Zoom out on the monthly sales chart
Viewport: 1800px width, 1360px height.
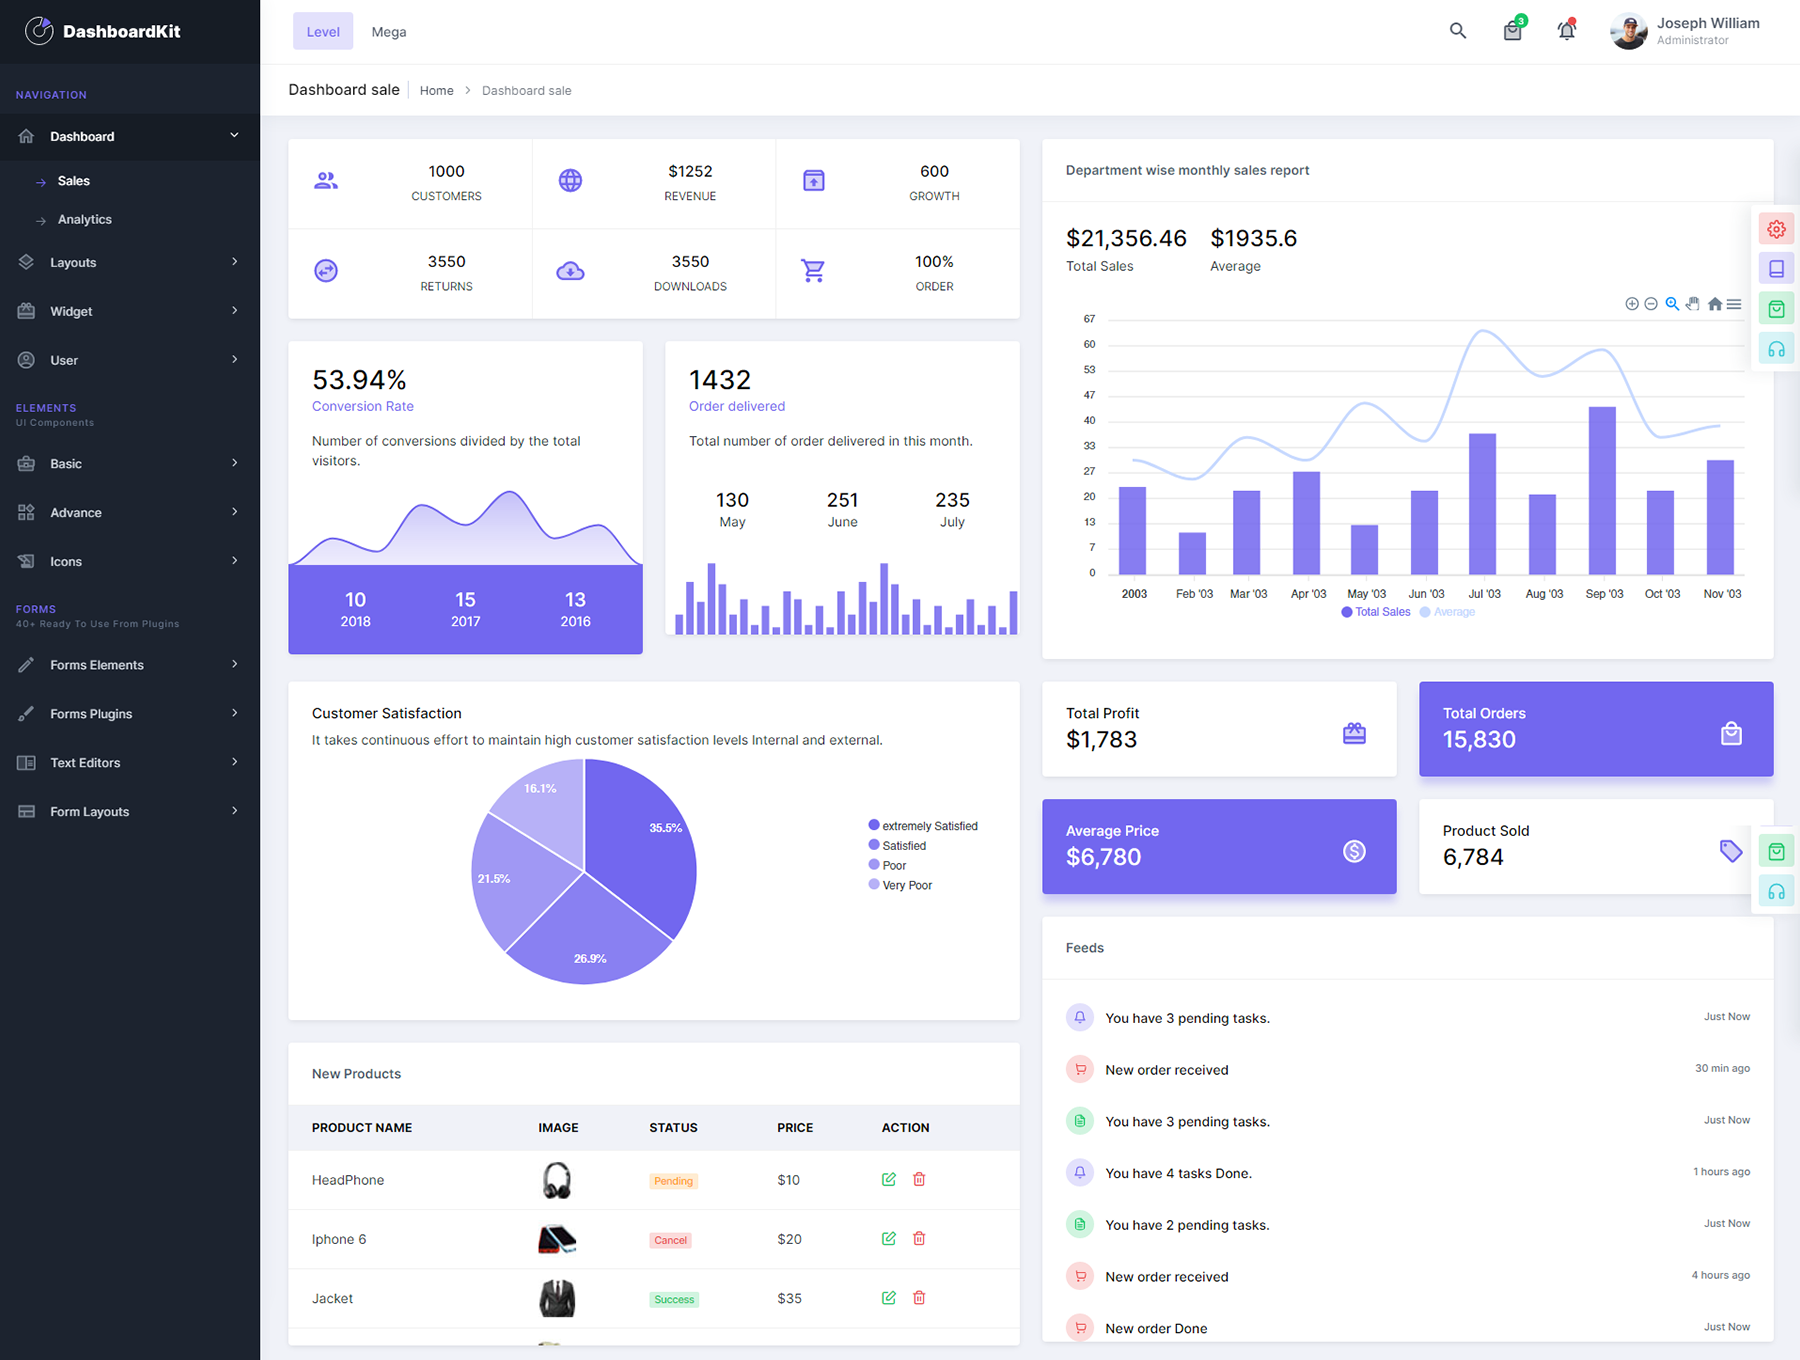(1651, 304)
